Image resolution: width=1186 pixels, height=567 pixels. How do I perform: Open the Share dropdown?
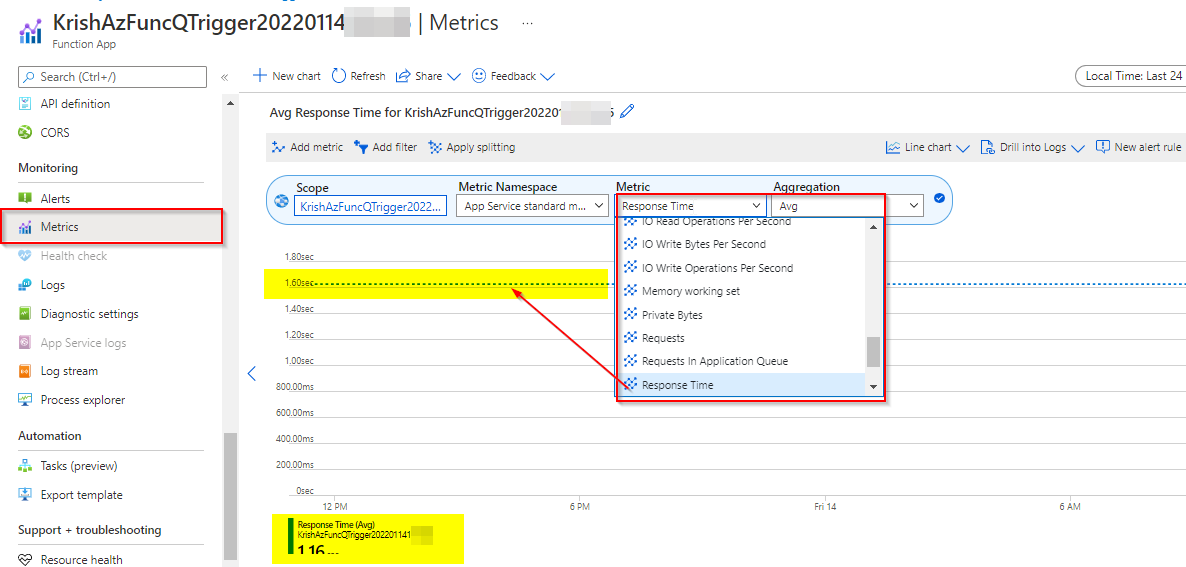[428, 76]
